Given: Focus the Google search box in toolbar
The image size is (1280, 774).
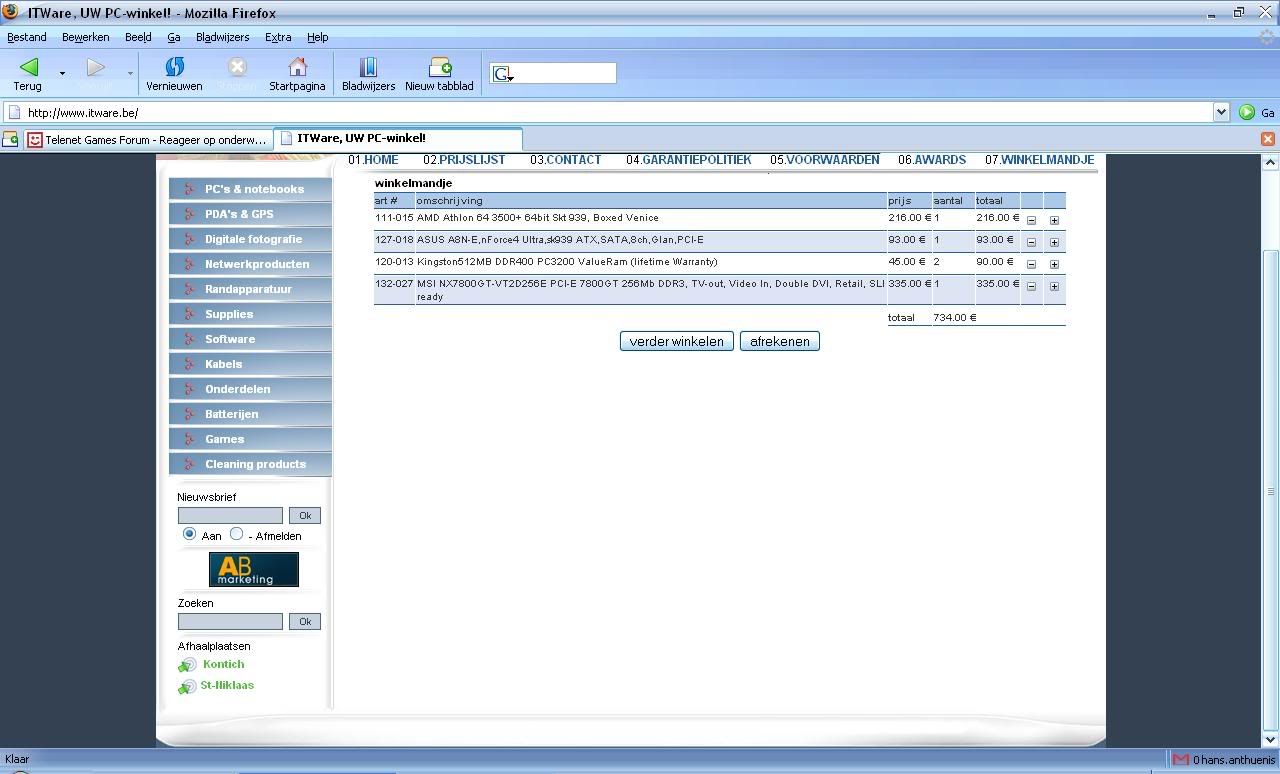Looking at the screenshot, I should (x=565, y=73).
